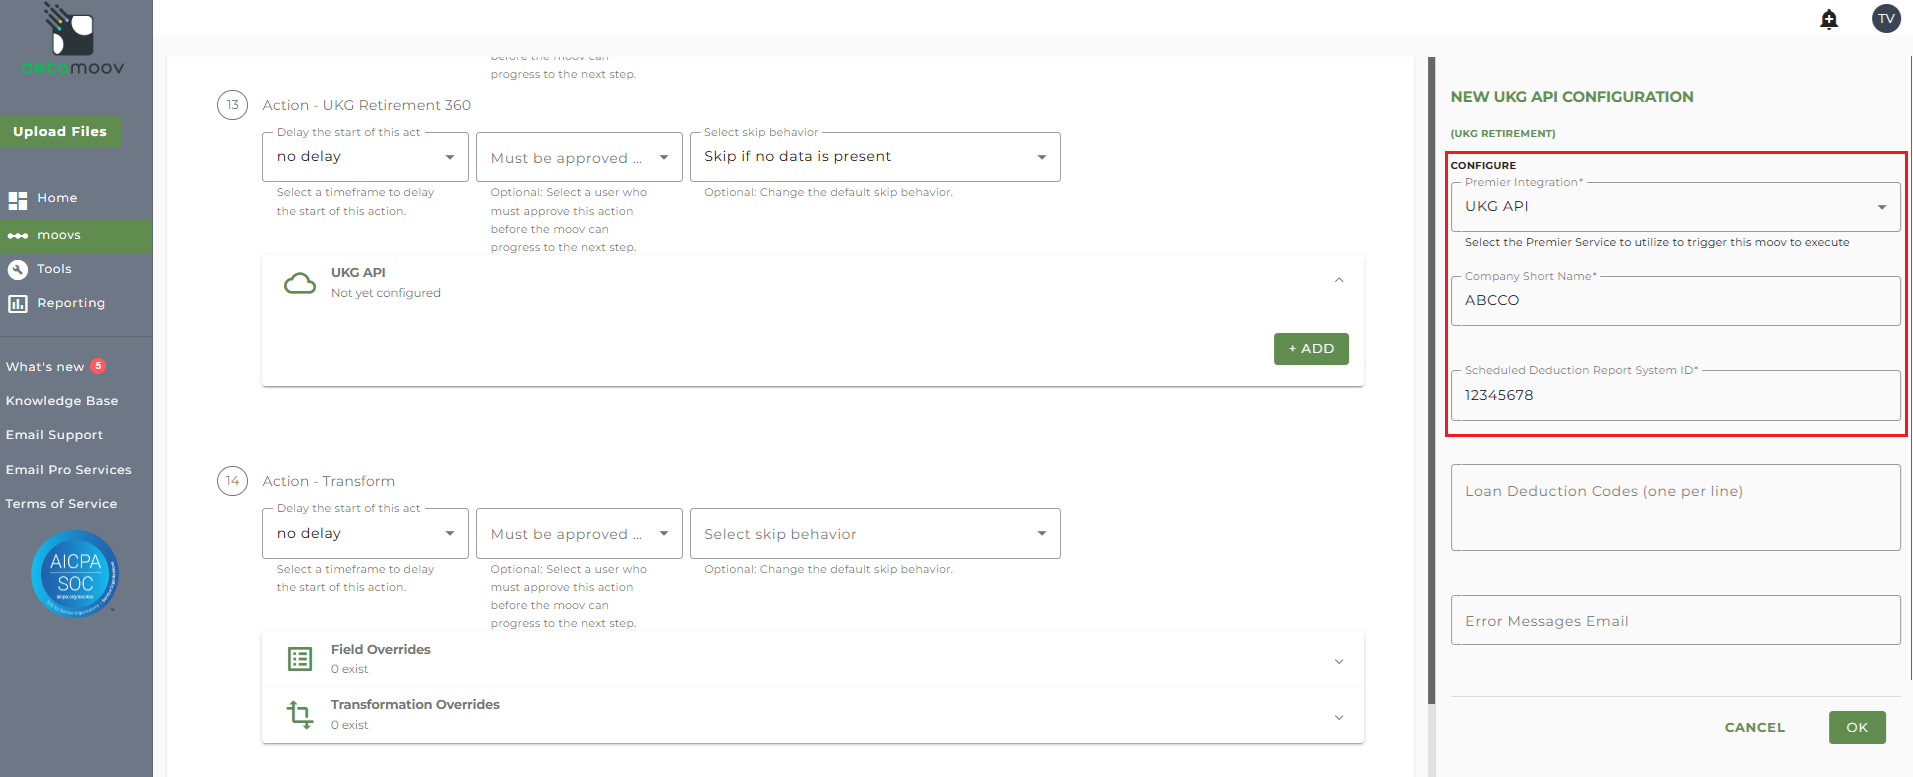Image resolution: width=1913 pixels, height=777 pixels.
Task: Click the notification bell icon
Action: [1829, 19]
